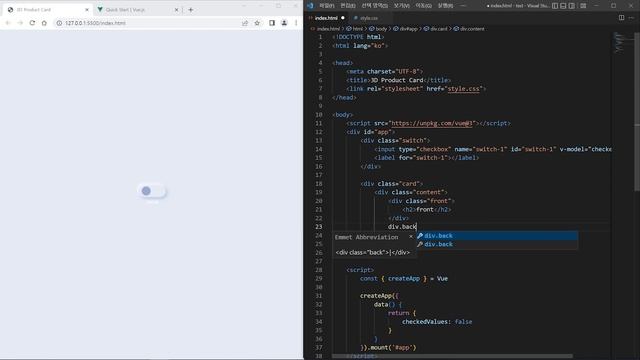The height and width of the screenshot is (360, 640).
Task: Open the browser home page icon
Action: click(44, 23)
